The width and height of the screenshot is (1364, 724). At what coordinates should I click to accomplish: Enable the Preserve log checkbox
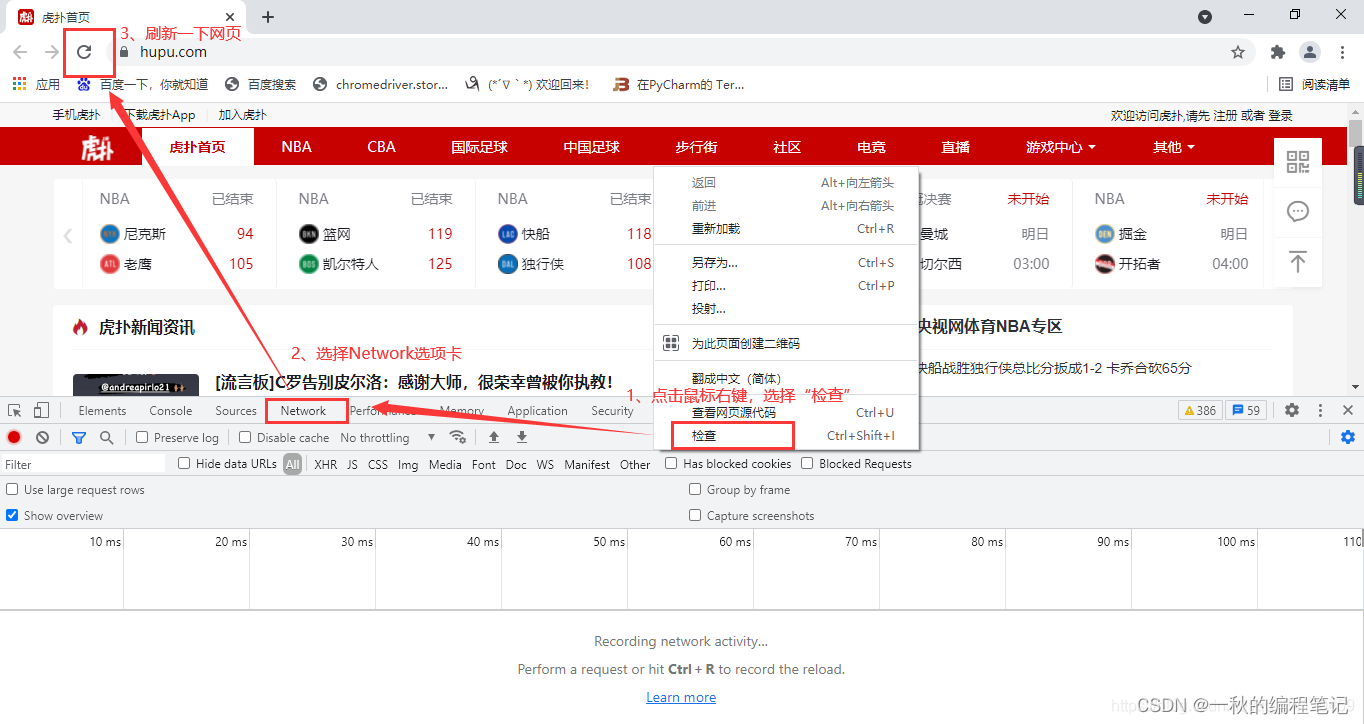tap(142, 437)
